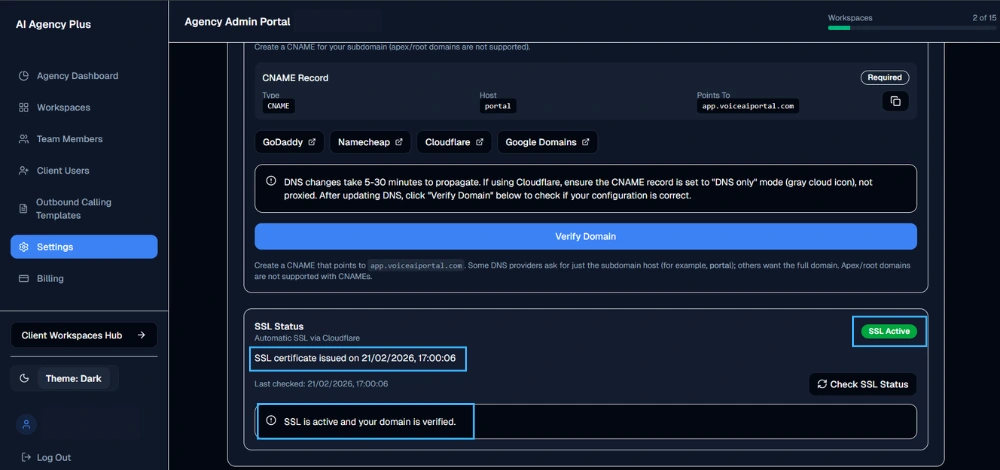The image size is (1000, 470).
Task: Click the CNAME type value
Action: pyautogui.click(x=279, y=106)
